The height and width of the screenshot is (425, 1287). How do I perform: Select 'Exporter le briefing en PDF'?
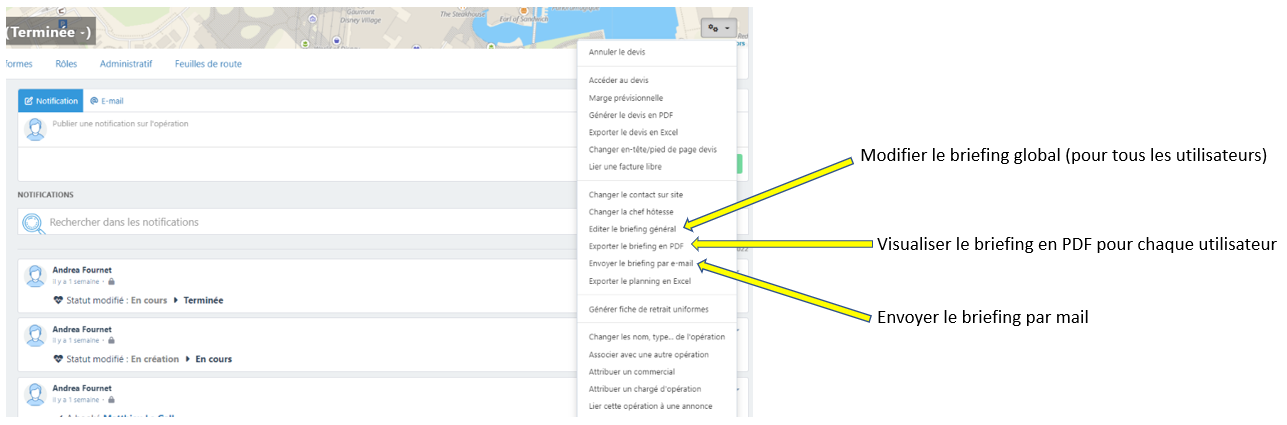coord(636,246)
